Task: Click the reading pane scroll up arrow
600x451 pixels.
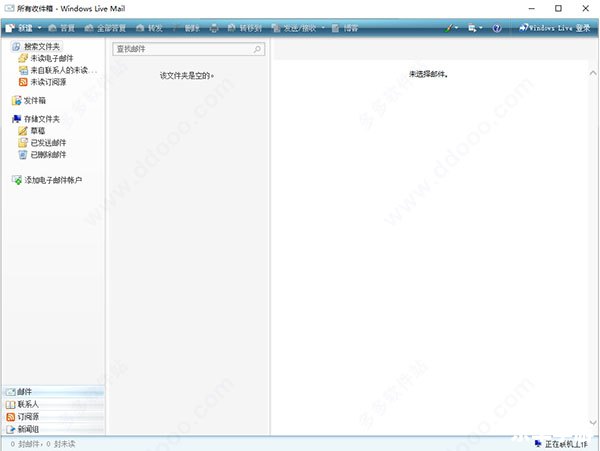Action: click(593, 73)
